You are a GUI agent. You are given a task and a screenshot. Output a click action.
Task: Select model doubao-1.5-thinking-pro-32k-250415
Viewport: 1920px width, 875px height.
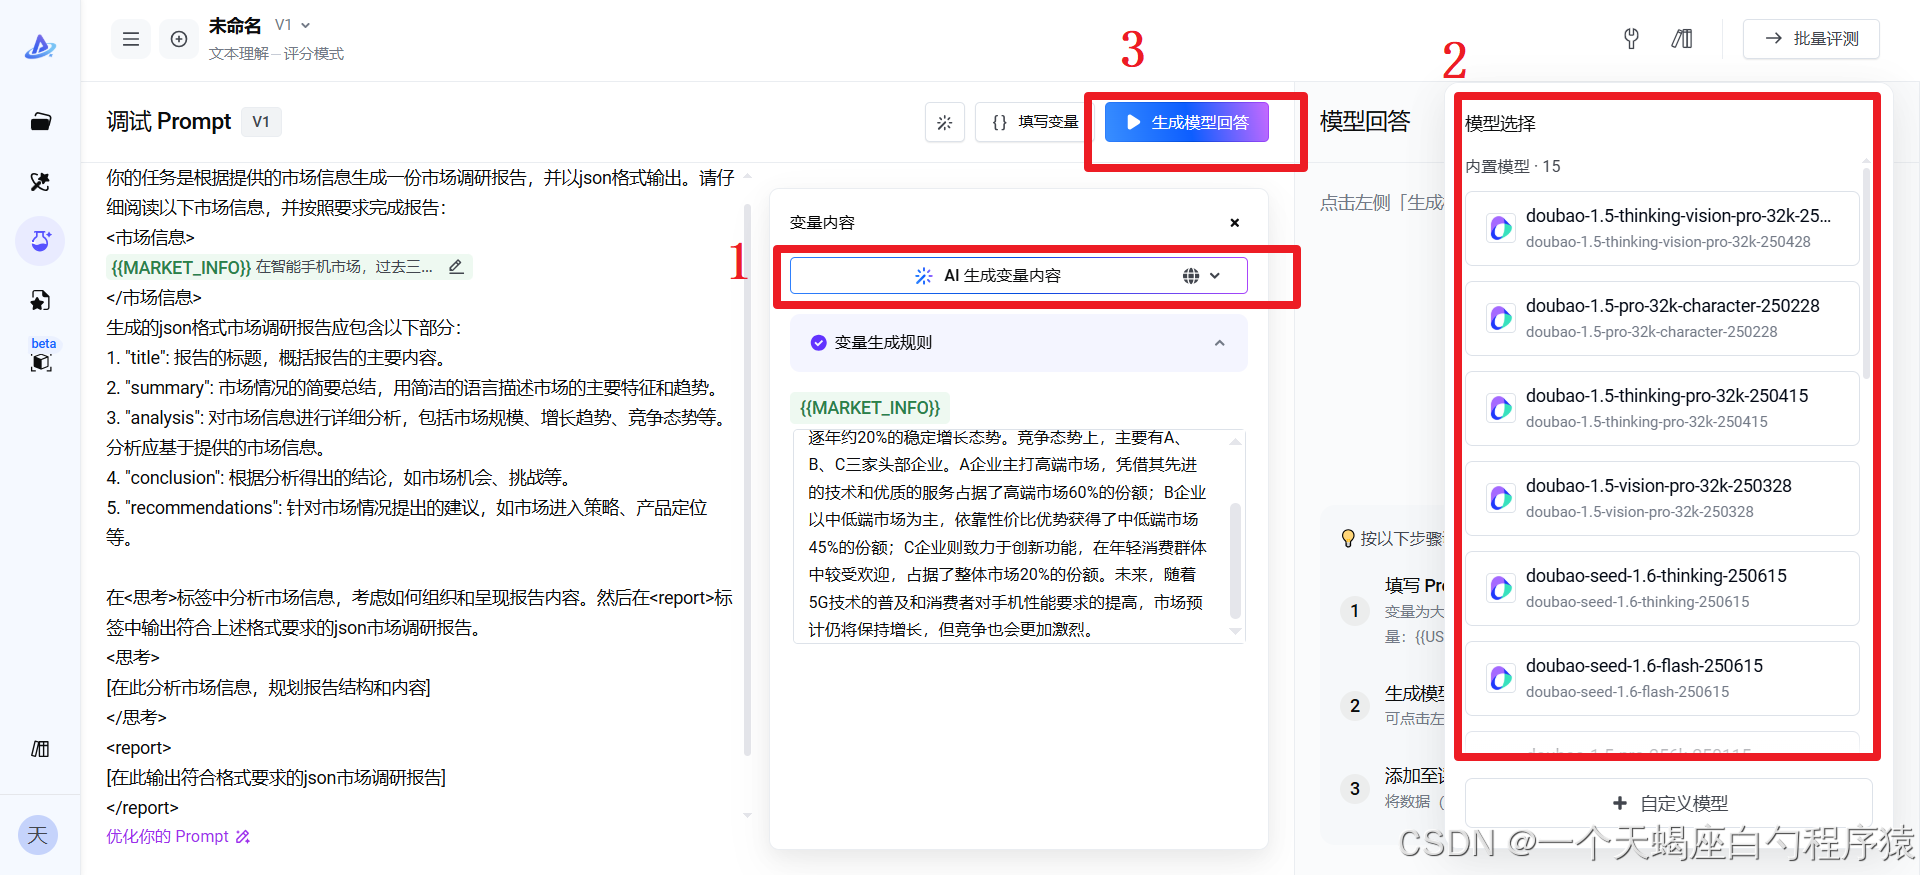pos(1662,408)
